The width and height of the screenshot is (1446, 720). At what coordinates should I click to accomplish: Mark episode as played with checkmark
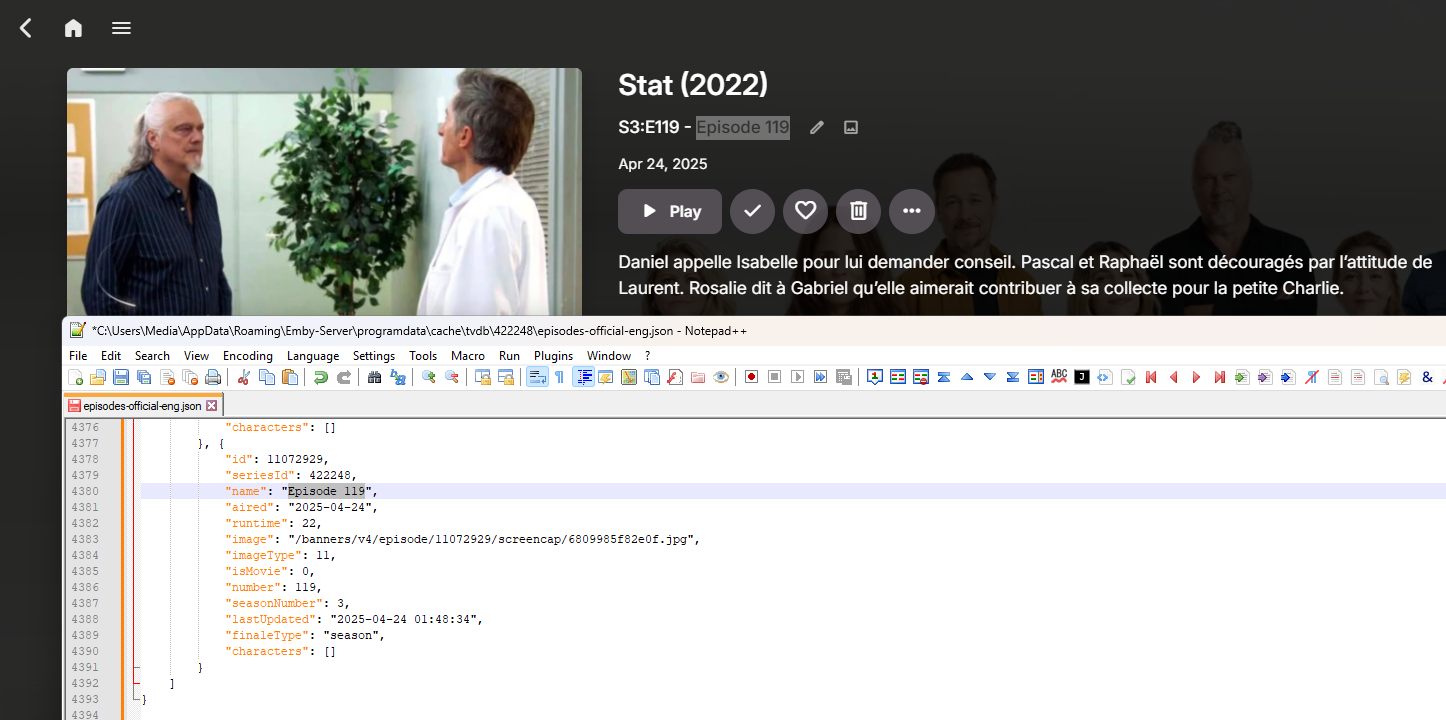tap(753, 211)
